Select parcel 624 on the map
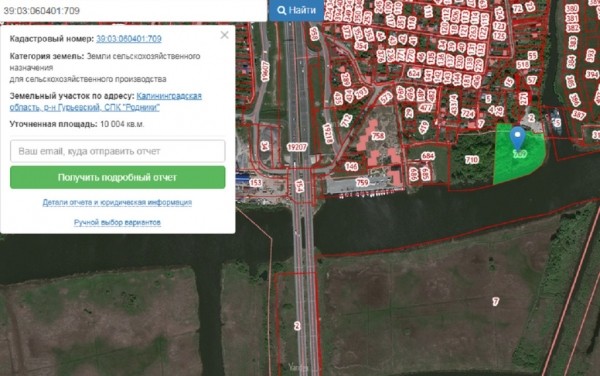Image resolution: width=600 pixels, height=376 pixels. click(414, 73)
